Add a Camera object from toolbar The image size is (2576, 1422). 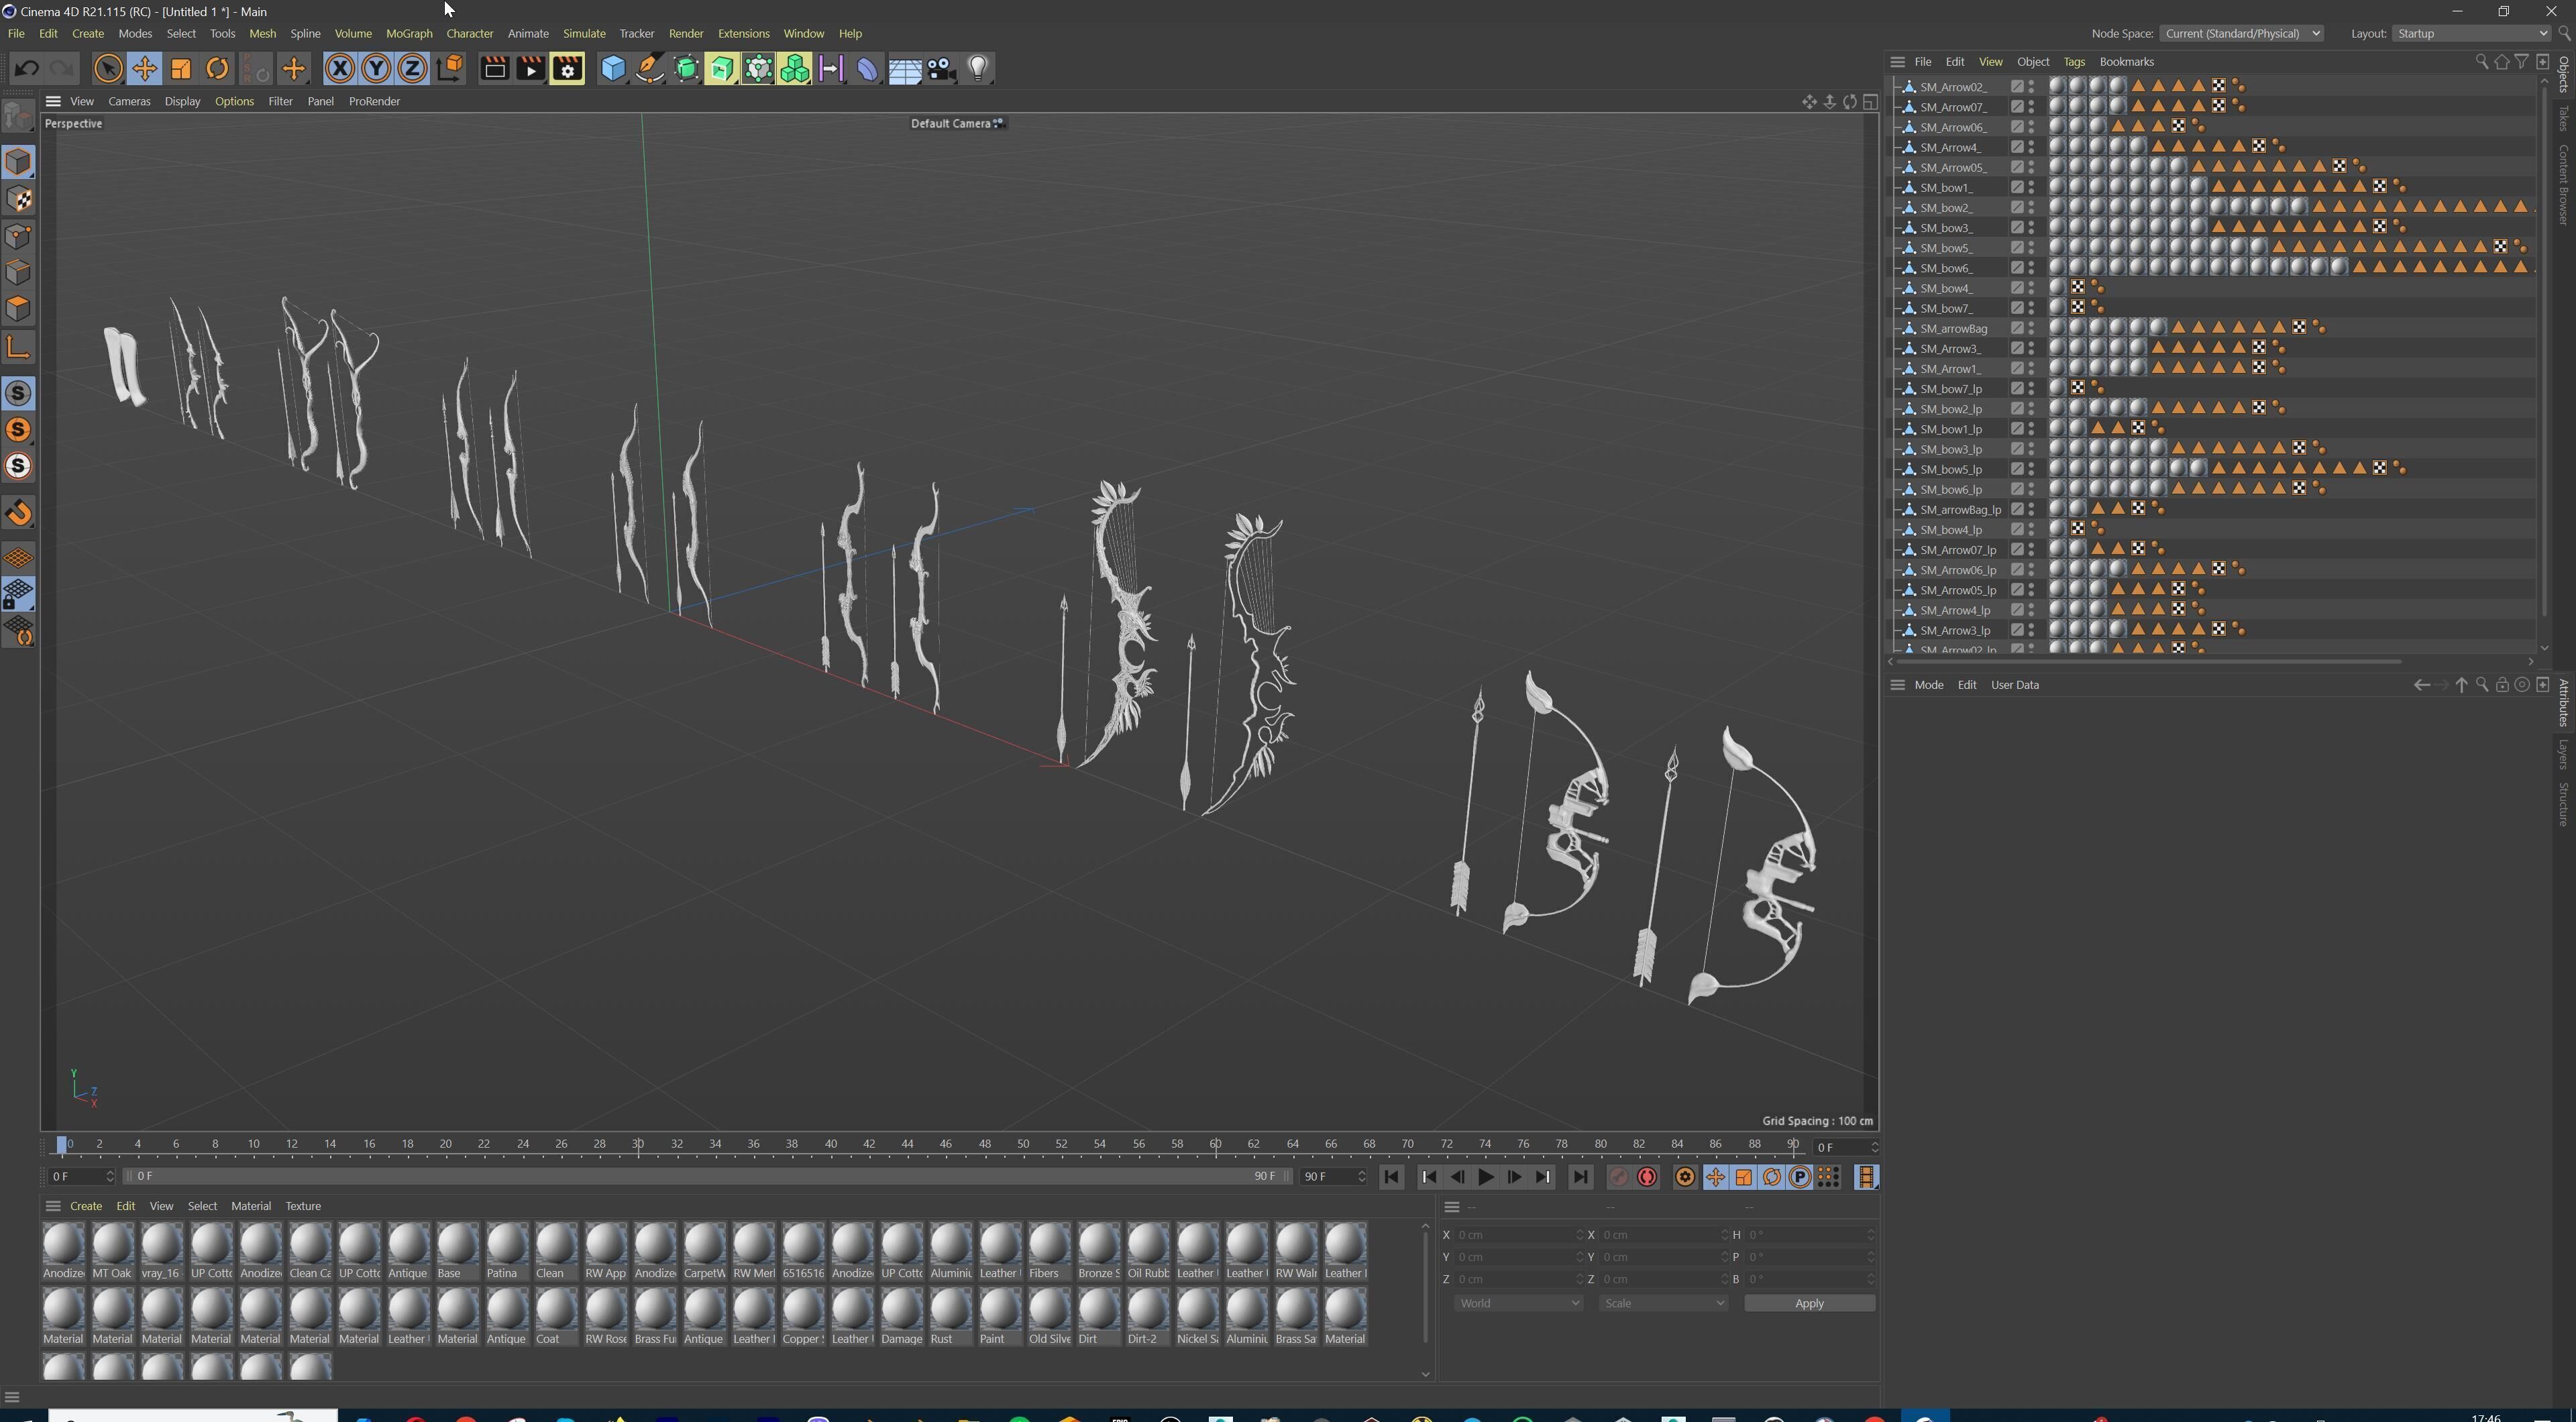(x=941, y=69)
